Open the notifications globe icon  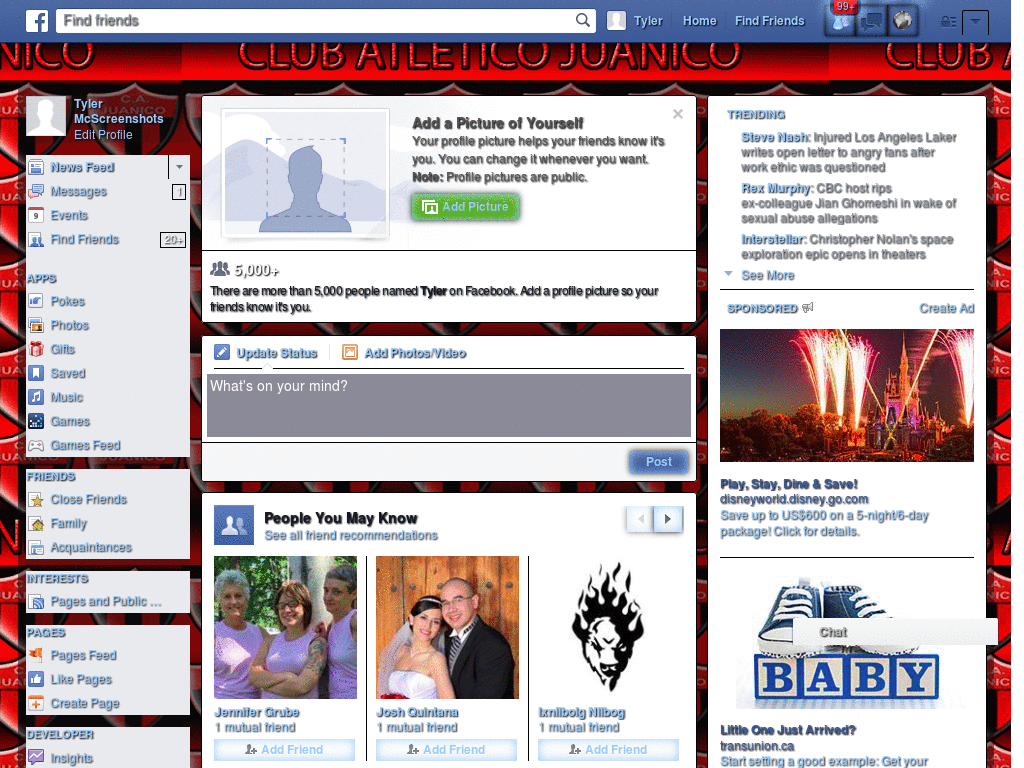click(903, 22)
